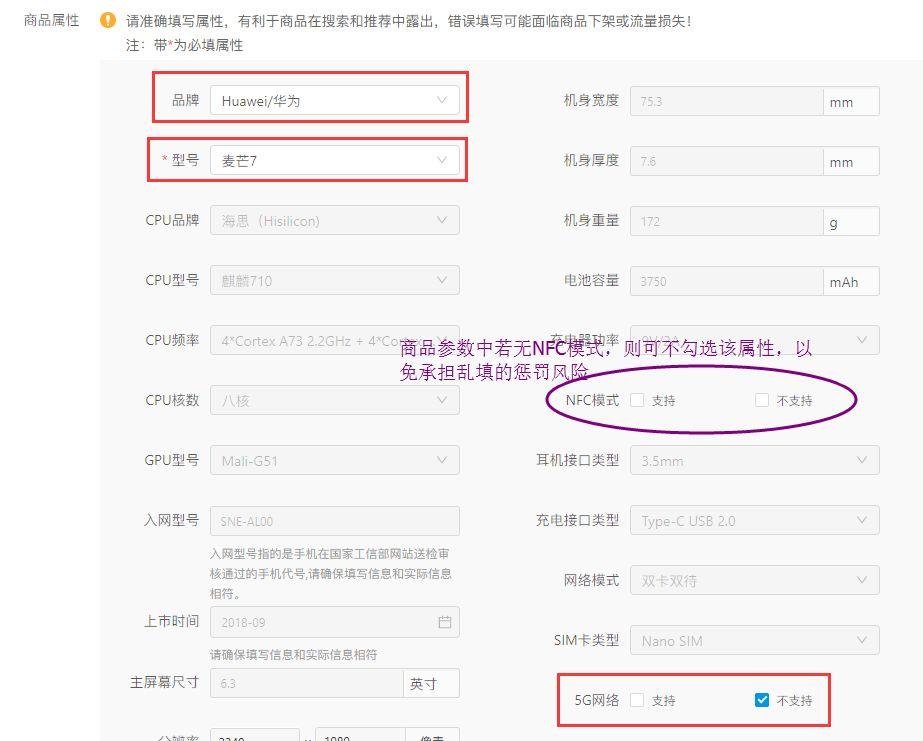Viewport: 923px width, 741px height.
Task: Expand the 充电器功率 dropdown
Action: pyautogui.click(x=755, y=340)
